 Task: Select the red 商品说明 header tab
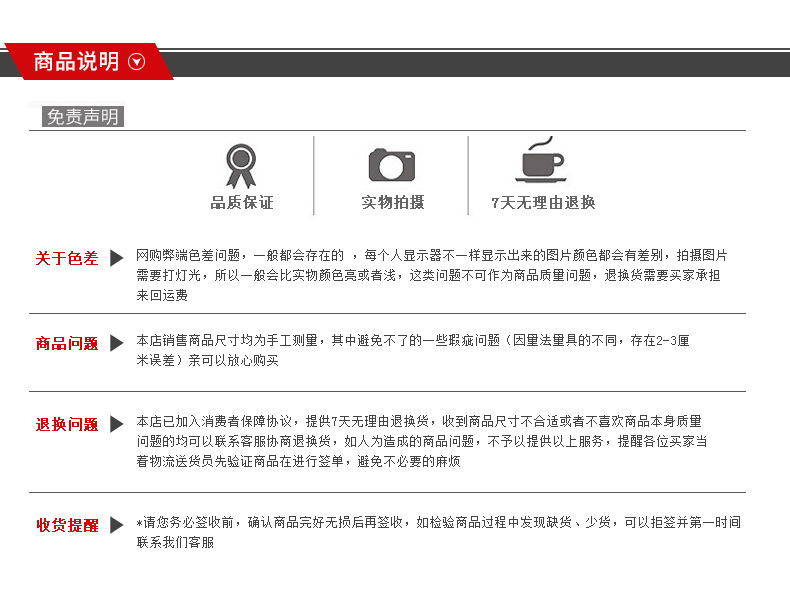tap(89, 61)
